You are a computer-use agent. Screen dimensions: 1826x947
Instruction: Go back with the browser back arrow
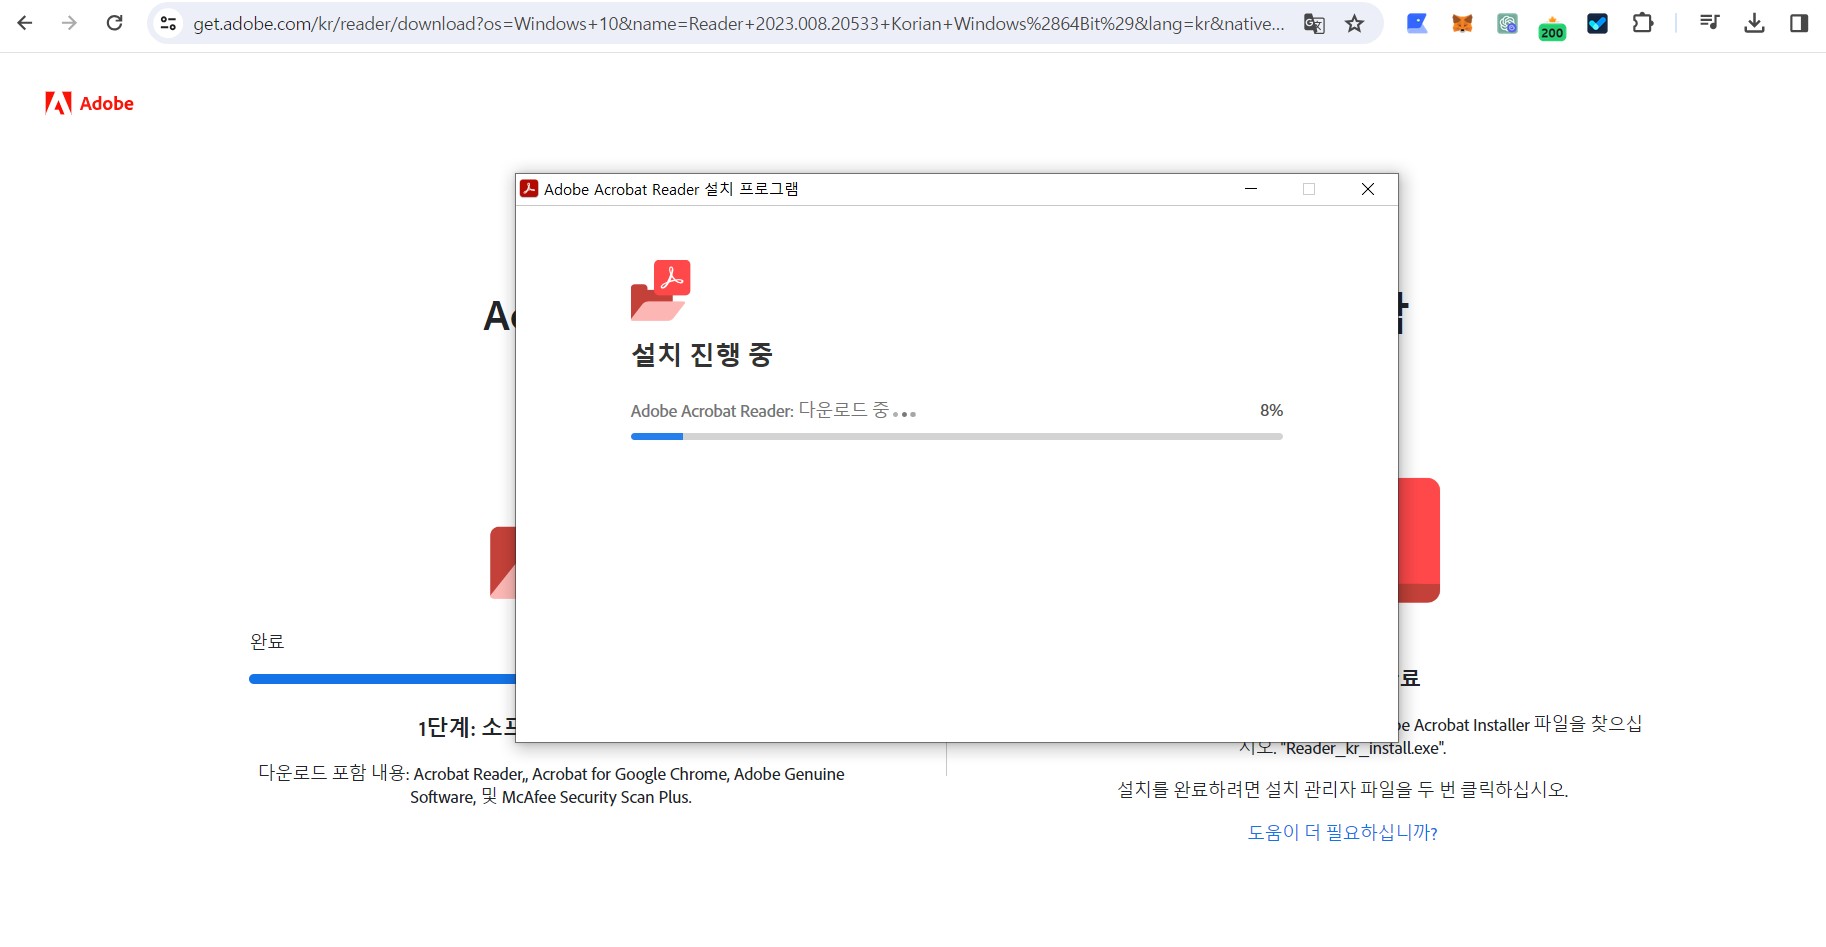click(x=25, y=23)
